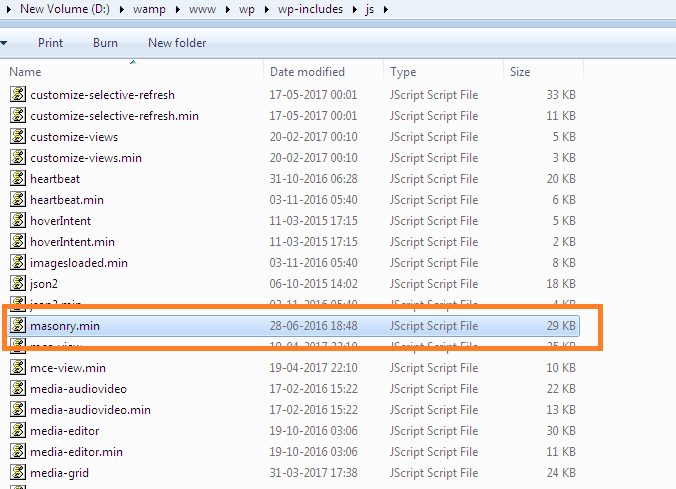Screen dimensions: 676x489
Task: Click the customize-views script file icon
Action: click(x=18, y=136)
